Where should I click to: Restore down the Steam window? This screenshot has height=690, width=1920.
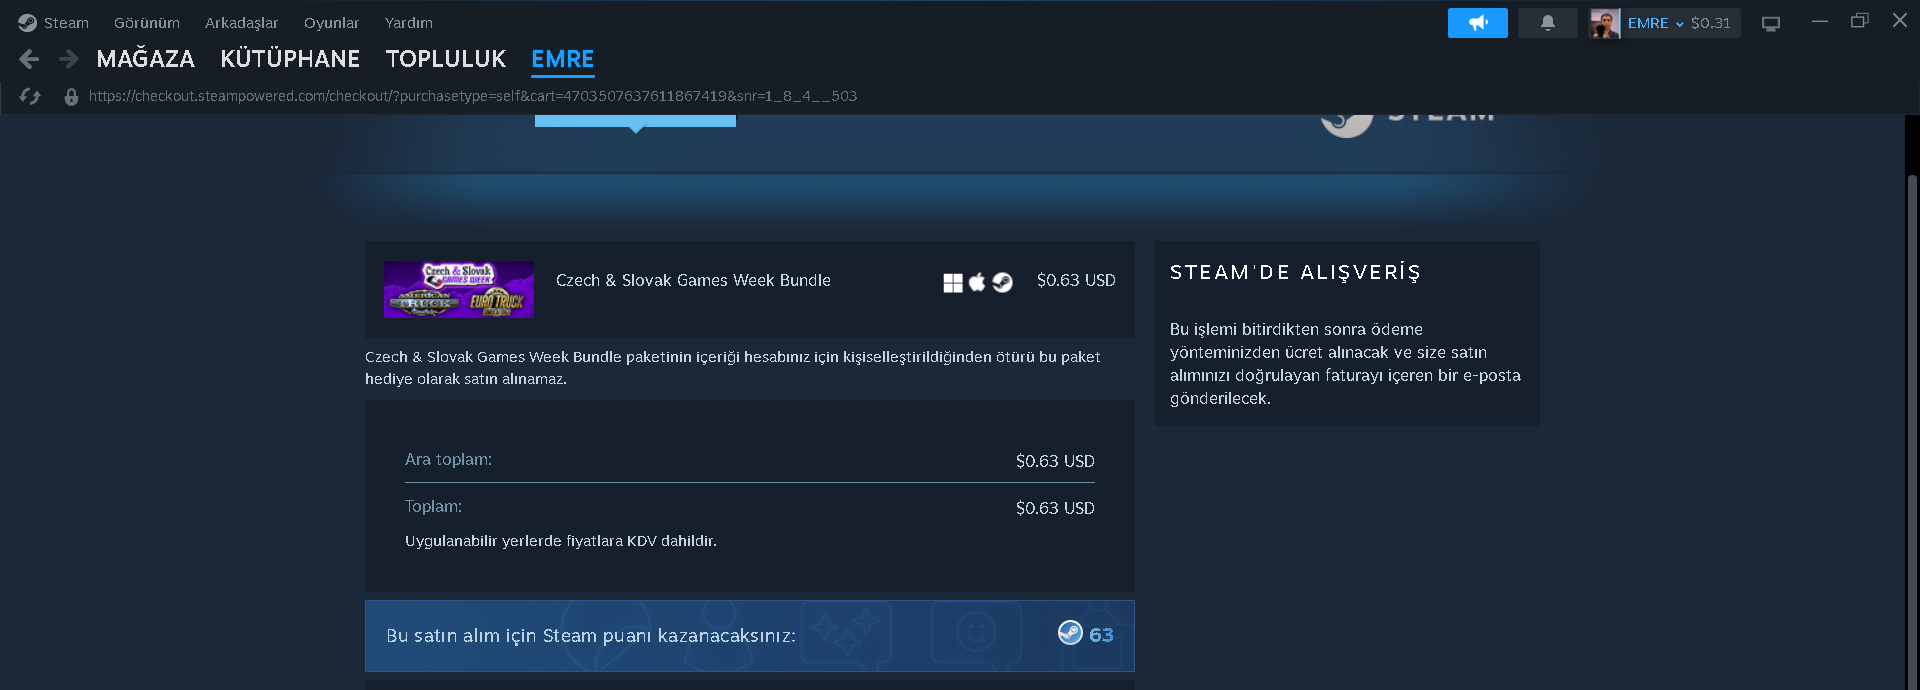click(x=1860, y=21)
